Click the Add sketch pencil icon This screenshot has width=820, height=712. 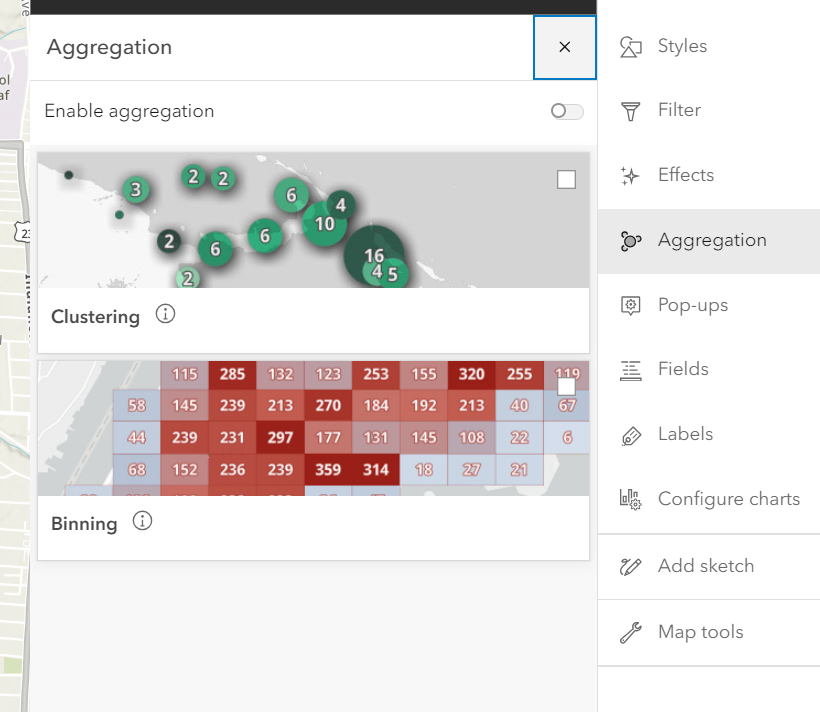[632, 566]
